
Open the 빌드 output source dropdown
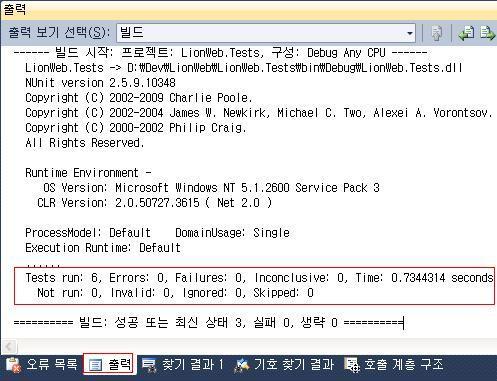coord(266,33)
